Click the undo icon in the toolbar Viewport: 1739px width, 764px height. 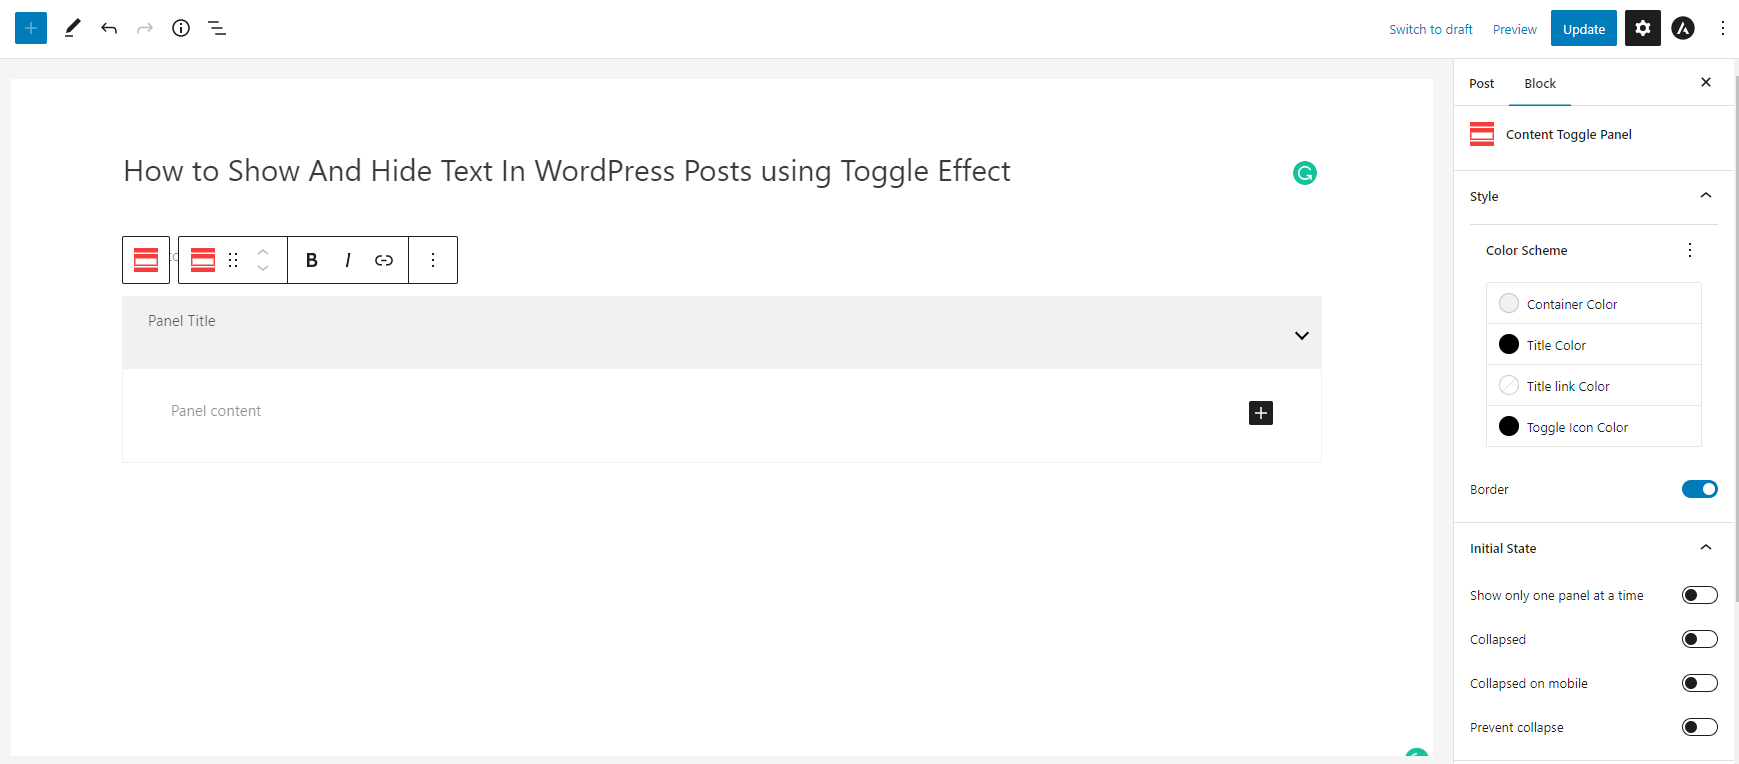pos(108,28)
